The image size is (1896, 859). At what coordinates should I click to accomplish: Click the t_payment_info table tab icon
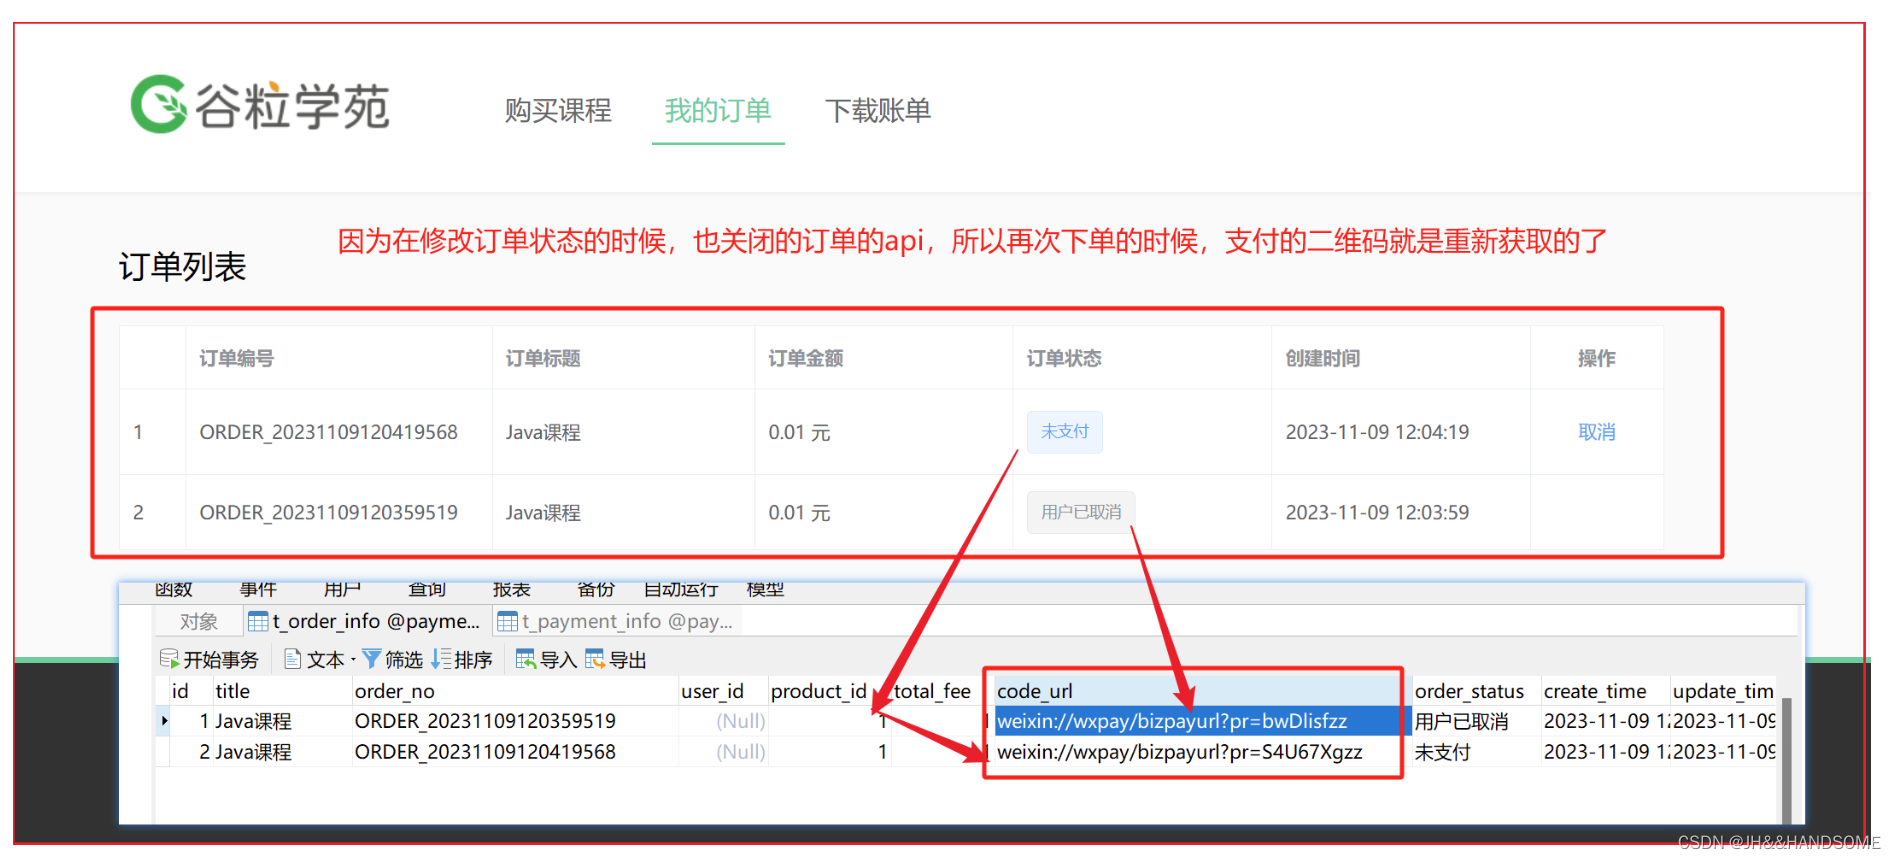[x=507, y=621]
